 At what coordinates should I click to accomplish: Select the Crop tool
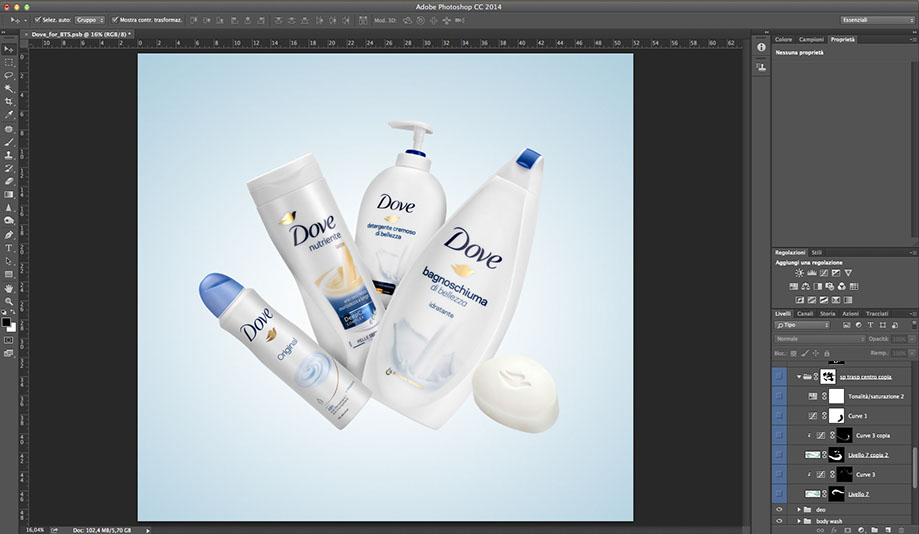pyautogui.click(x=9, y=101)
